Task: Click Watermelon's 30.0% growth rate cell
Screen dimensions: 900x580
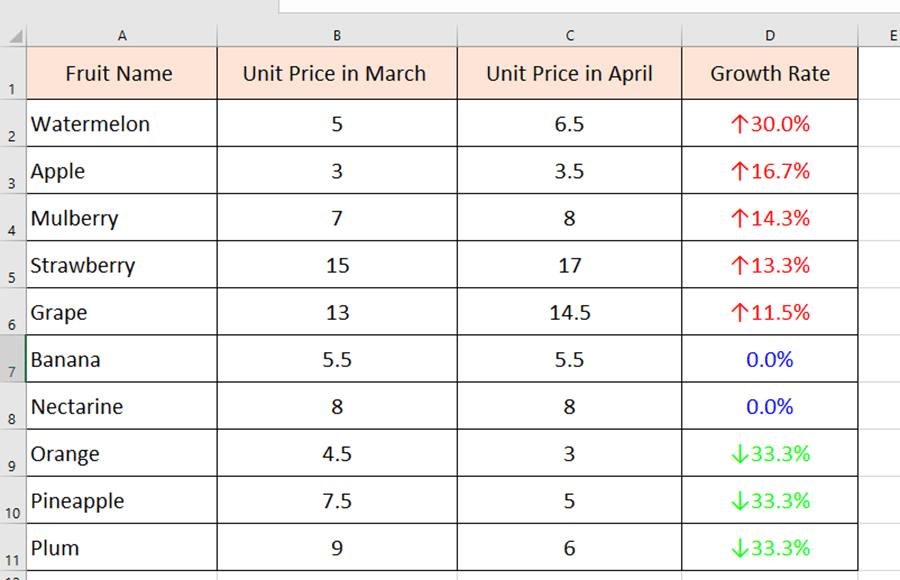Action: [x=770, y=124]
